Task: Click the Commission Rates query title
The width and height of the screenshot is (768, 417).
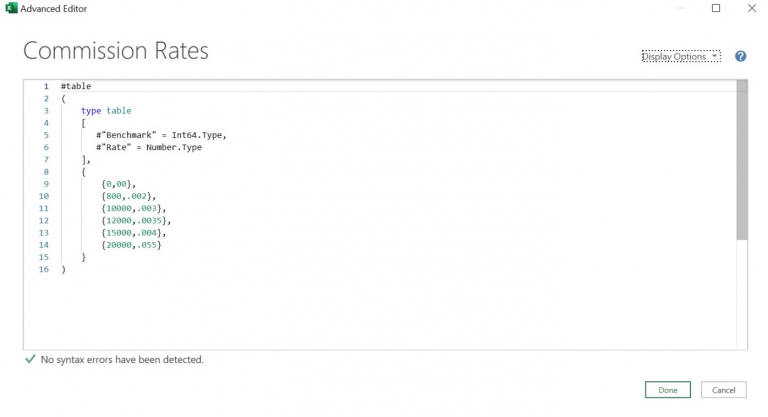Action: click(x=116, y=51)
